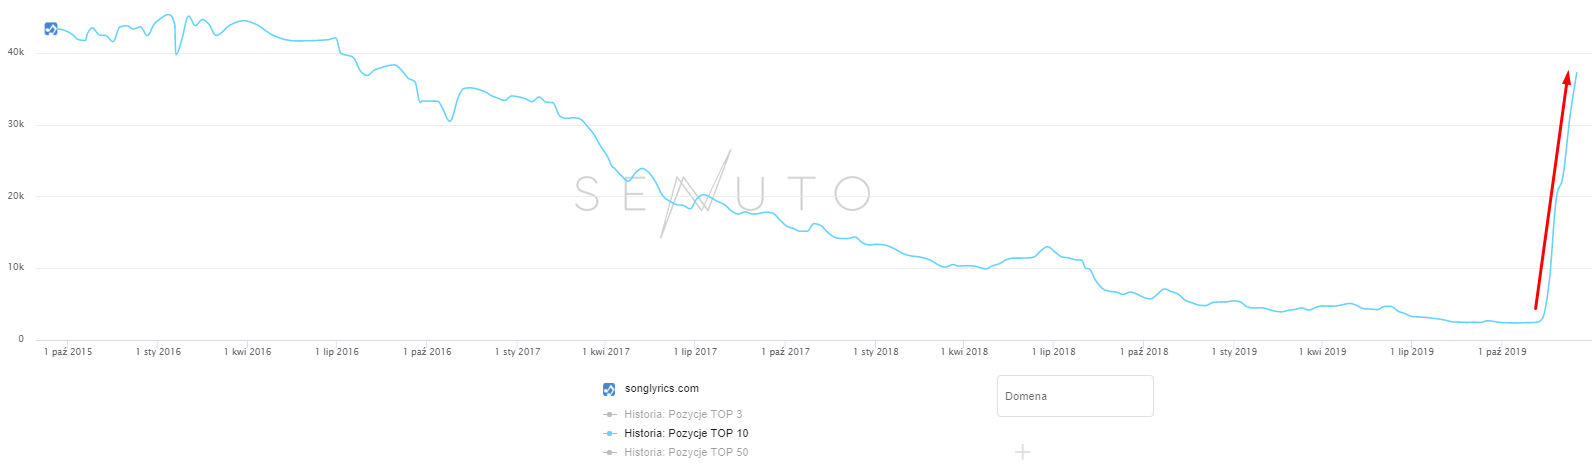
Task: Click the plus icon to add domain
Action: 1022,453
